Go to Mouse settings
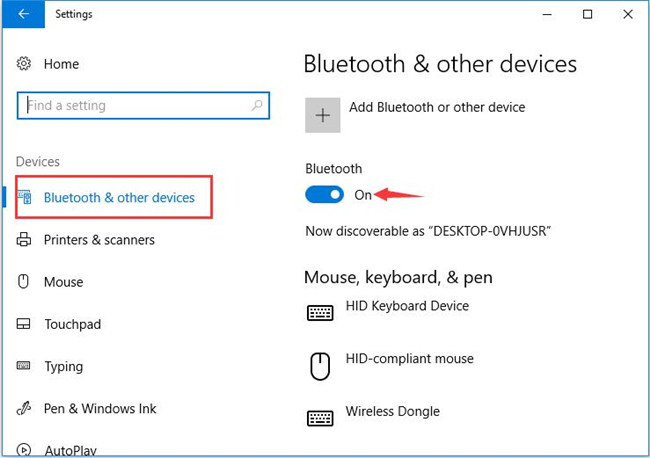Viewport: 650px width, 458px height. pos(63,282)
